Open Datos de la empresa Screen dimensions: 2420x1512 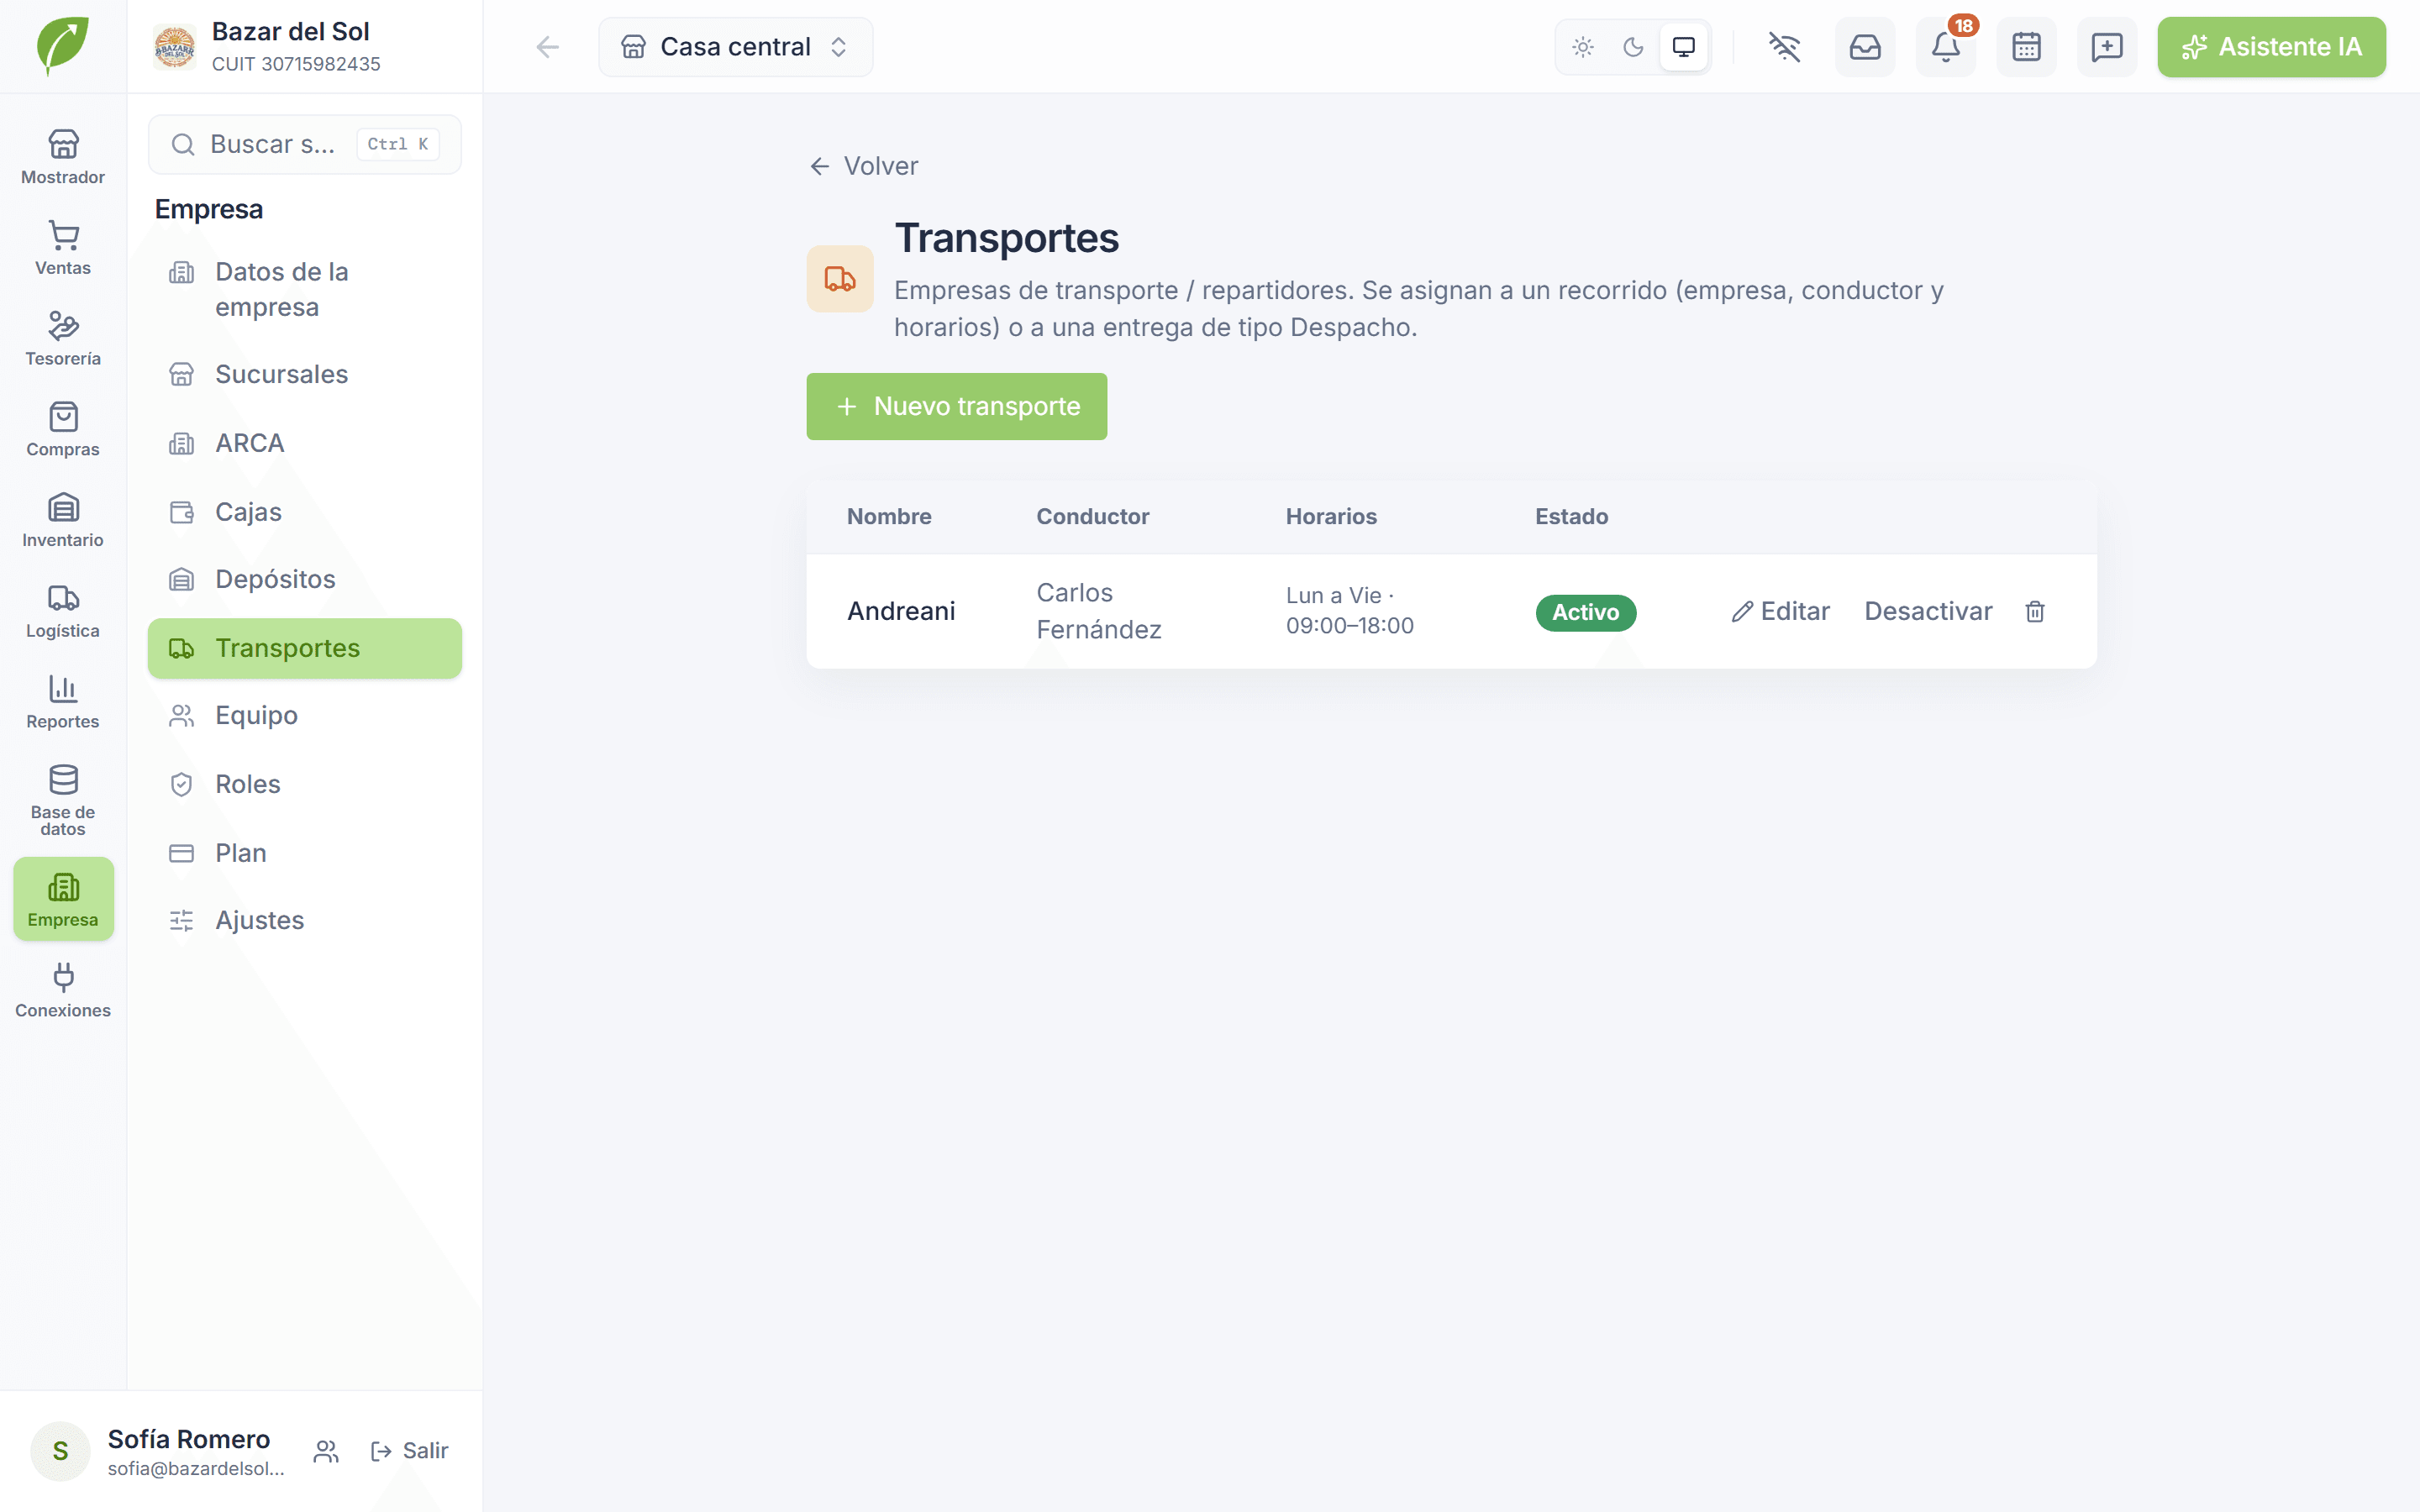[x=305, y=289]
